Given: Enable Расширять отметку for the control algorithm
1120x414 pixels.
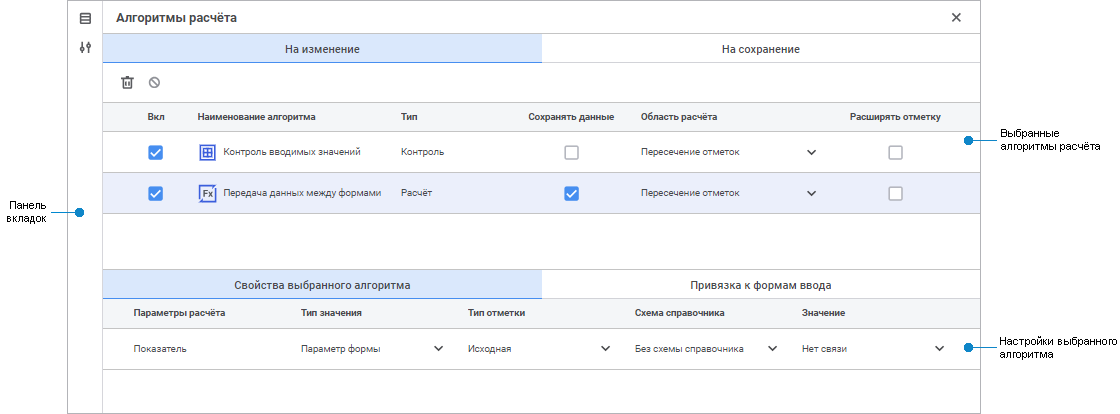Looking at the screenshot, I should point(895,153).
